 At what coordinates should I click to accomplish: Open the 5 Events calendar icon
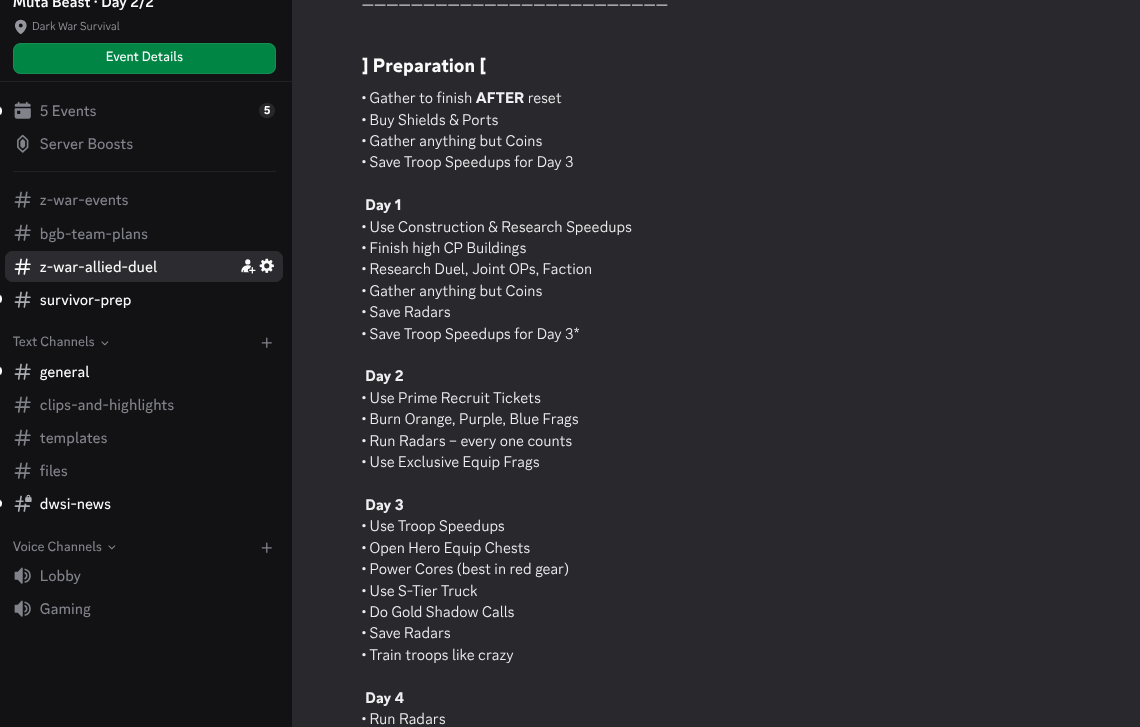tap(23, 111)
